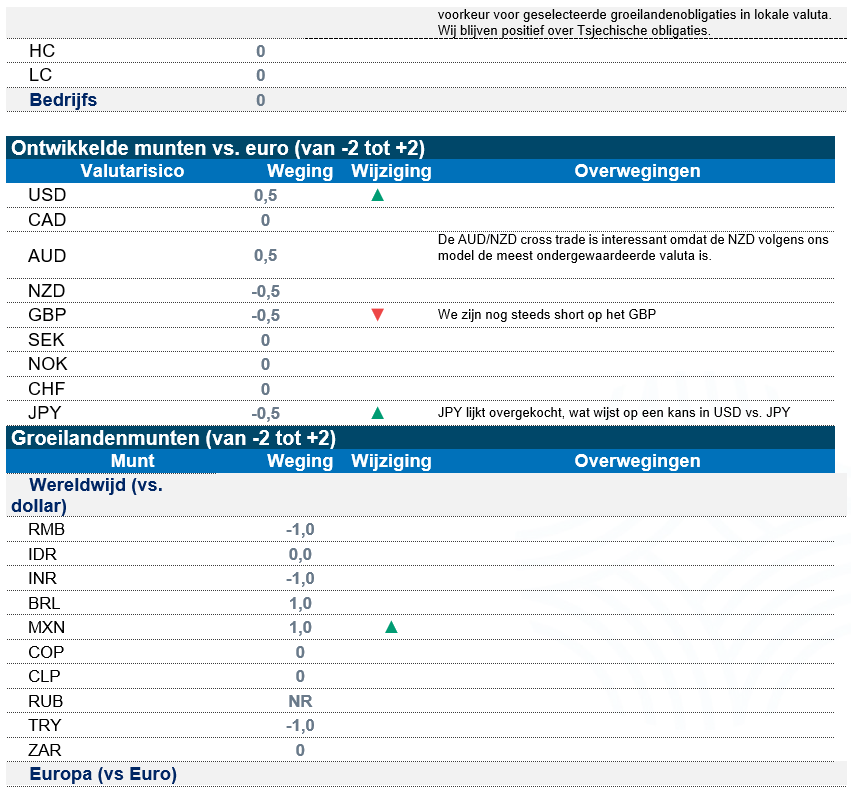Select the RUB weighting cell 'NR'
851x789 pixels.
300,701
